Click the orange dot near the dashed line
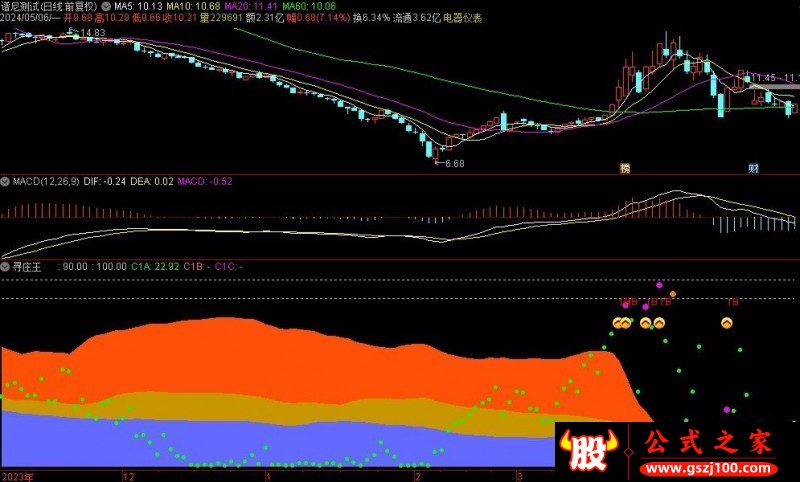 coord(673,294)
